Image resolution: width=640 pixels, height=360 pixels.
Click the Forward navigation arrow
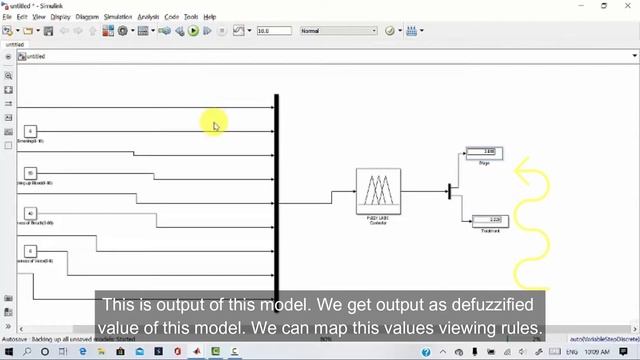pyautogui.click(x=78, y=31)
